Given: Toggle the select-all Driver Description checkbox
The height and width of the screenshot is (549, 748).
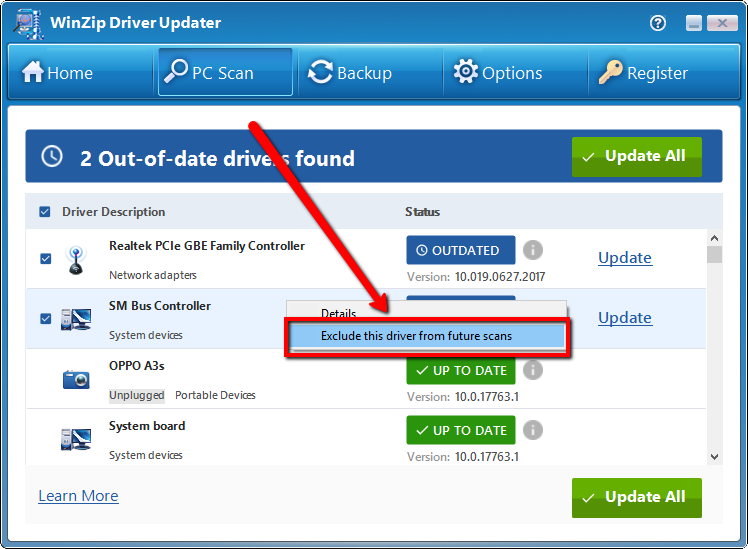Looking at the screenshot, I should coord(45,212).
